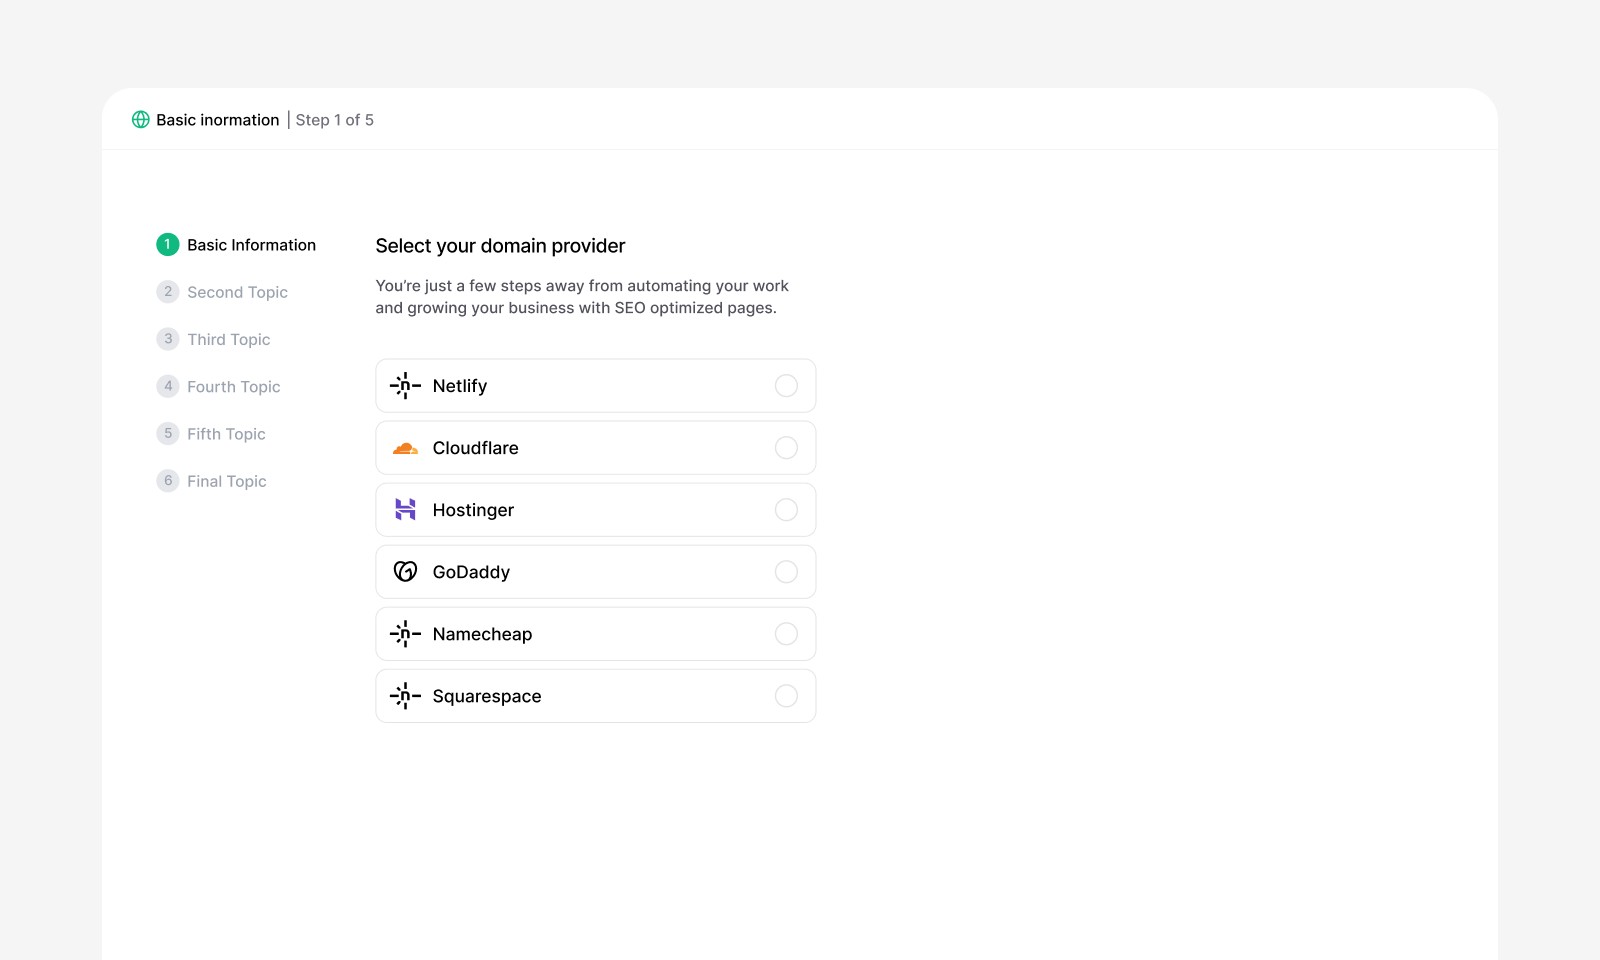This screenshot has width=1600, height=960.
Task: Go to Second Topic step
Action: click(237, 292)
